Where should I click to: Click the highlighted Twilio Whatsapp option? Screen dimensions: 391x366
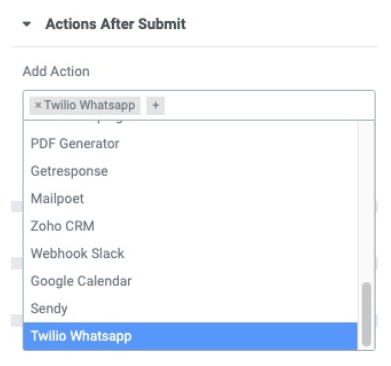pyautogui.click(x=190, y=336)
